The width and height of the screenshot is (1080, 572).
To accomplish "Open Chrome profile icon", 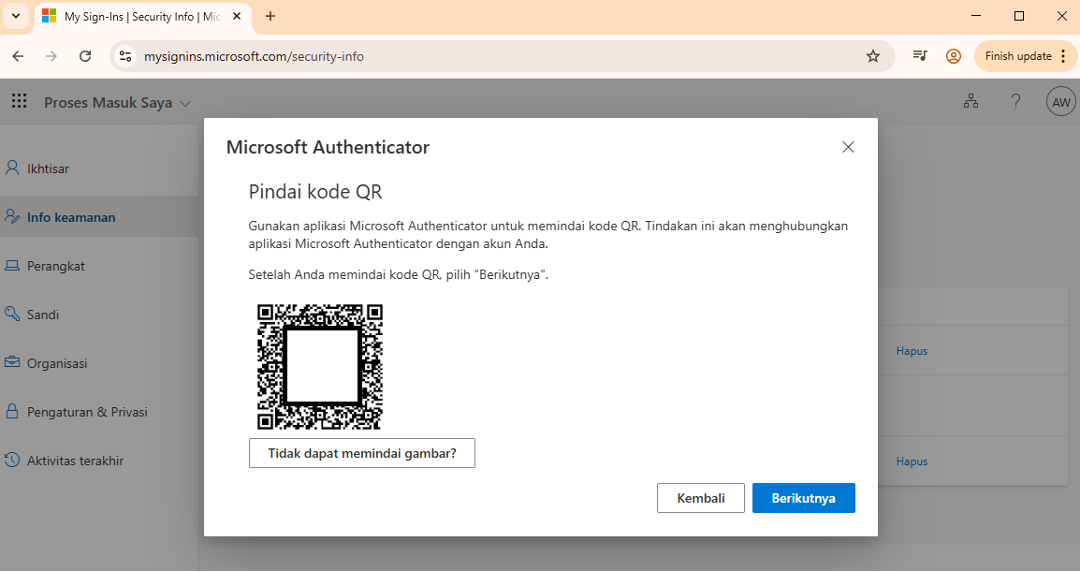I will click(953, 56).
